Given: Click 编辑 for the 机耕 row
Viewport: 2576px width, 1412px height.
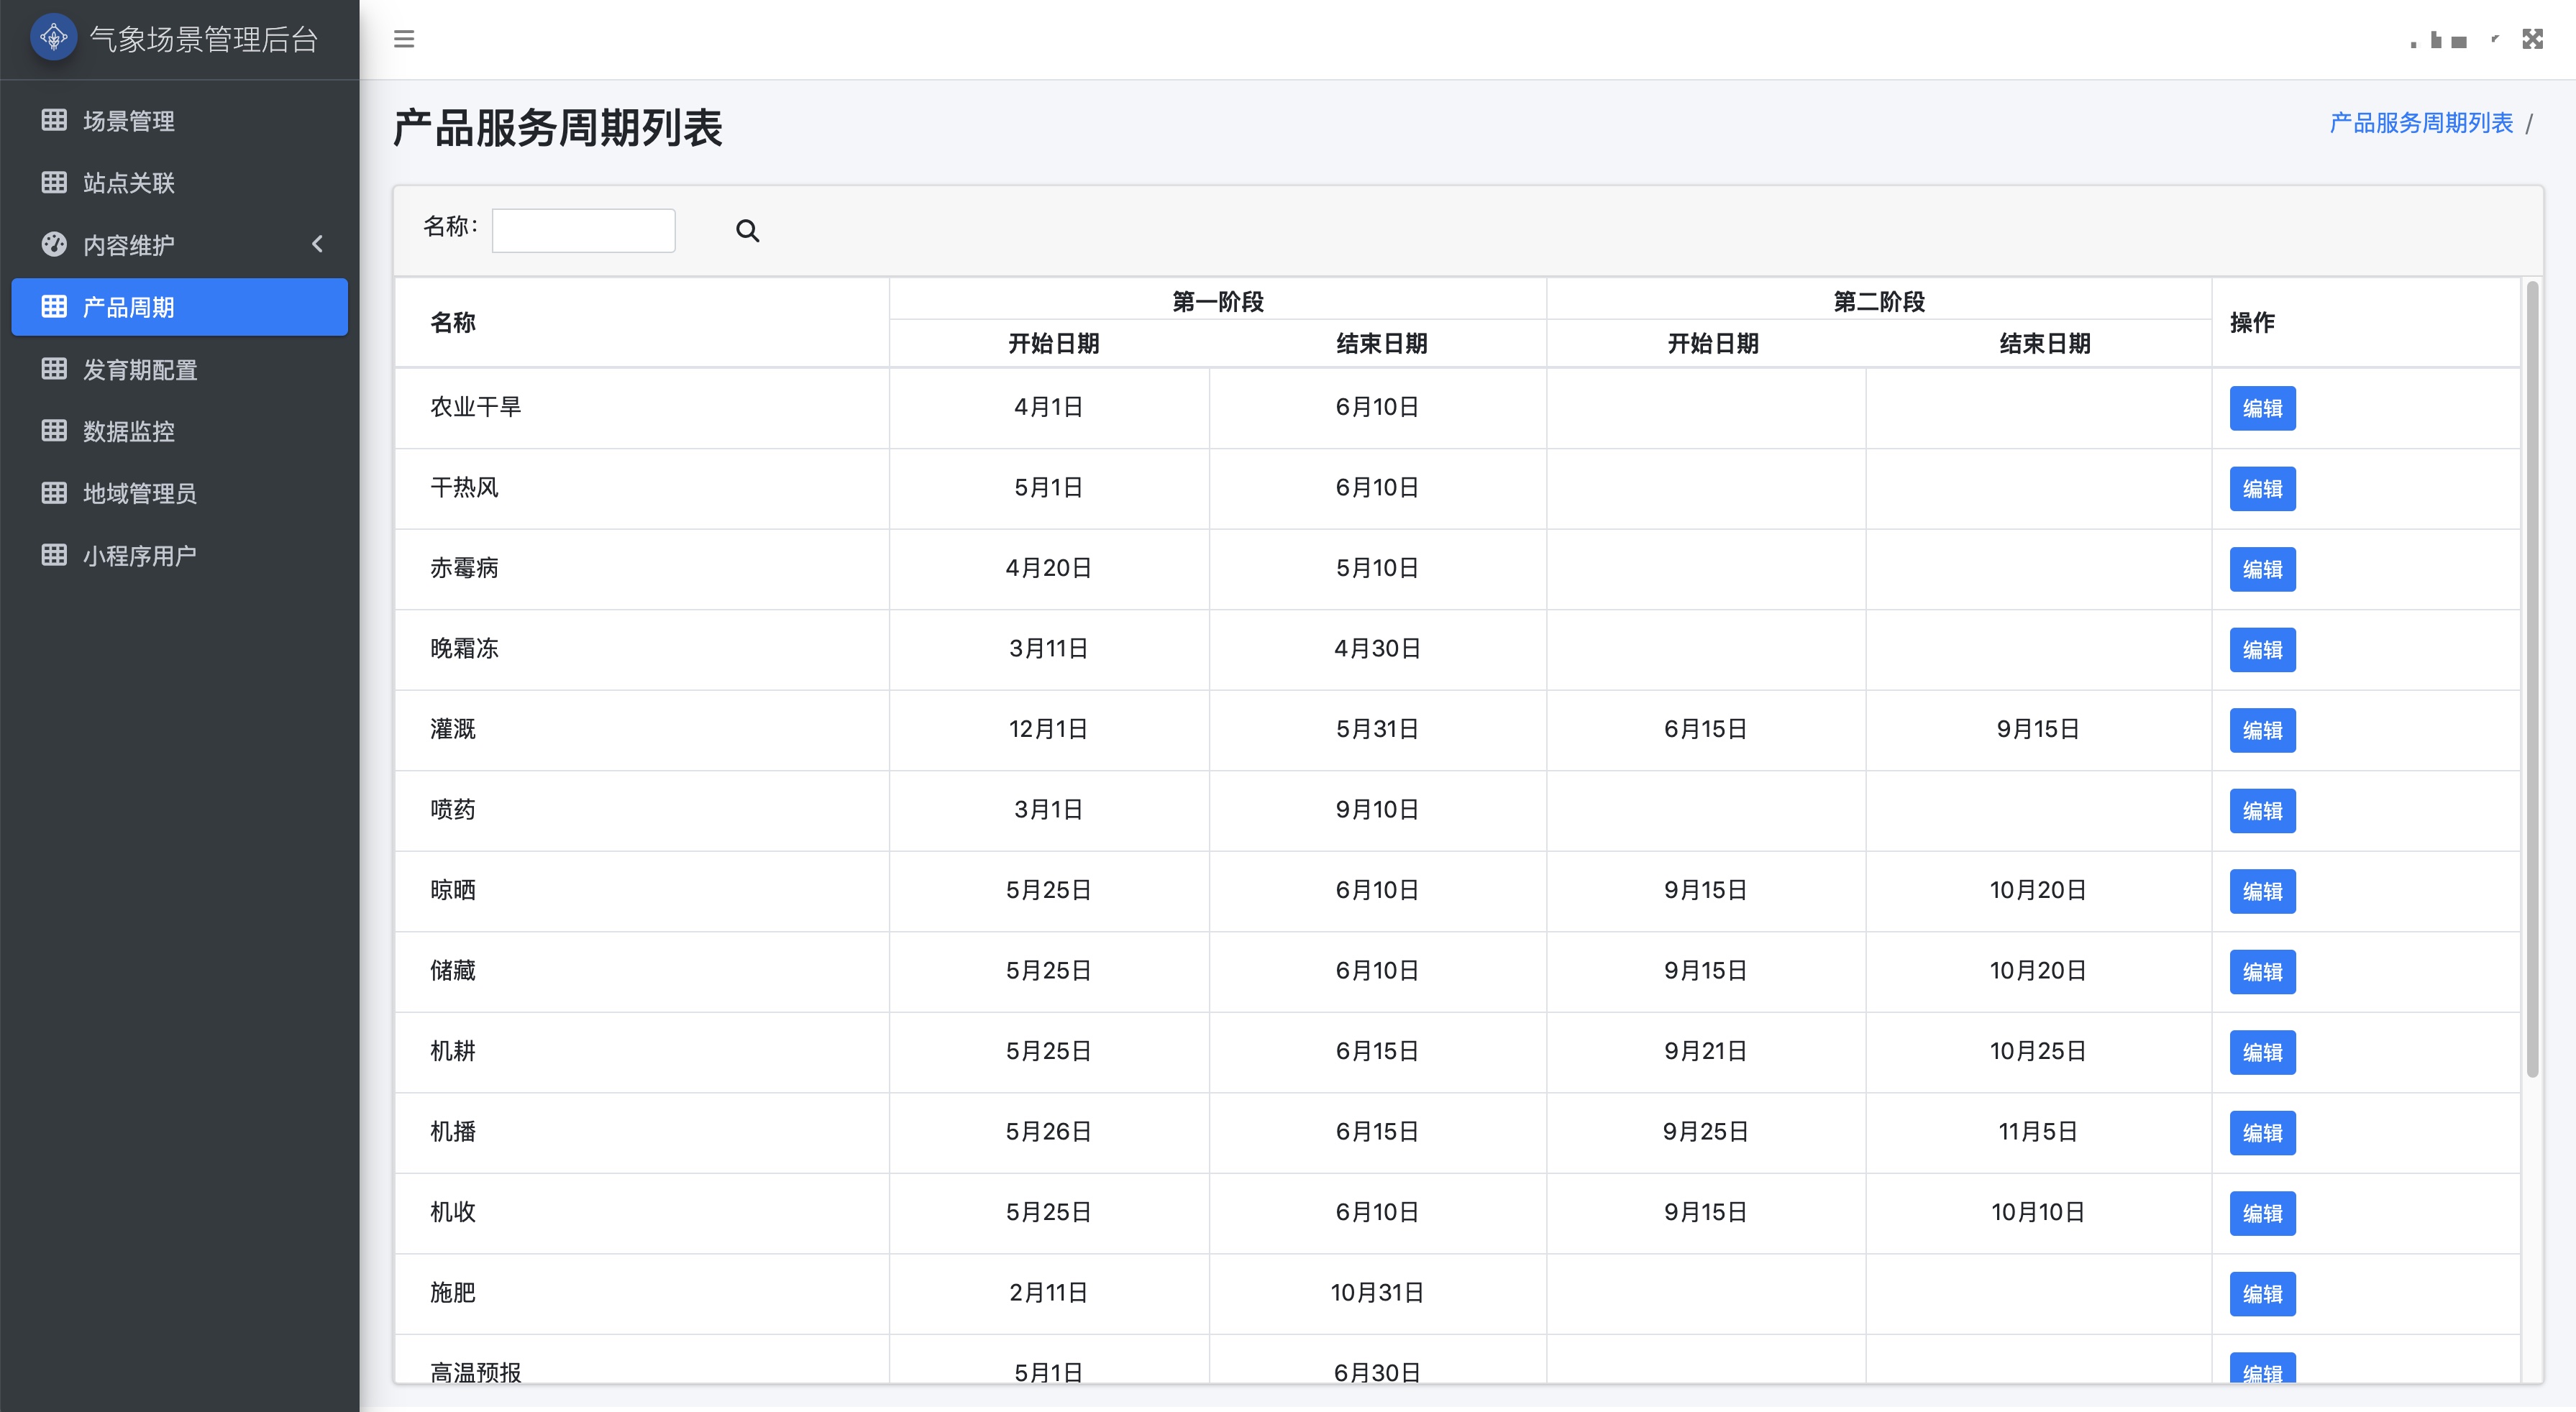Looking at the screenshot, I should pyautogui.click(x=2262, y=1052).
